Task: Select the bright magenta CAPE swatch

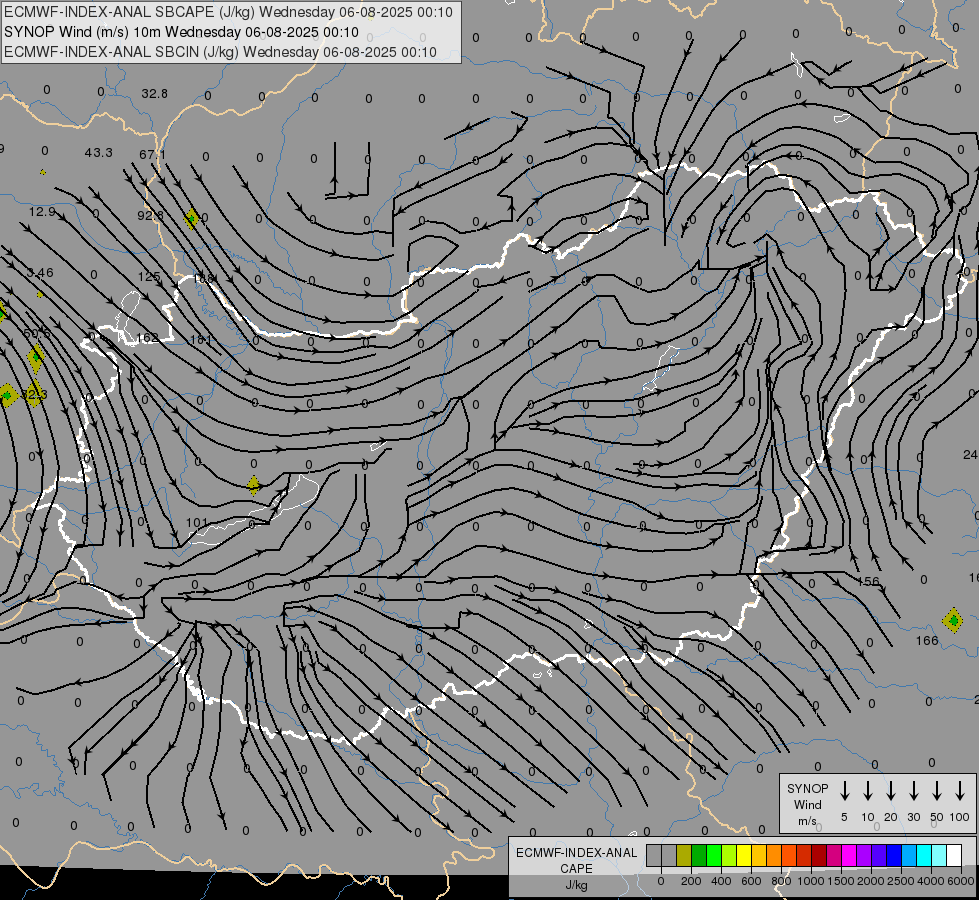Action: (x=849, y=855)
